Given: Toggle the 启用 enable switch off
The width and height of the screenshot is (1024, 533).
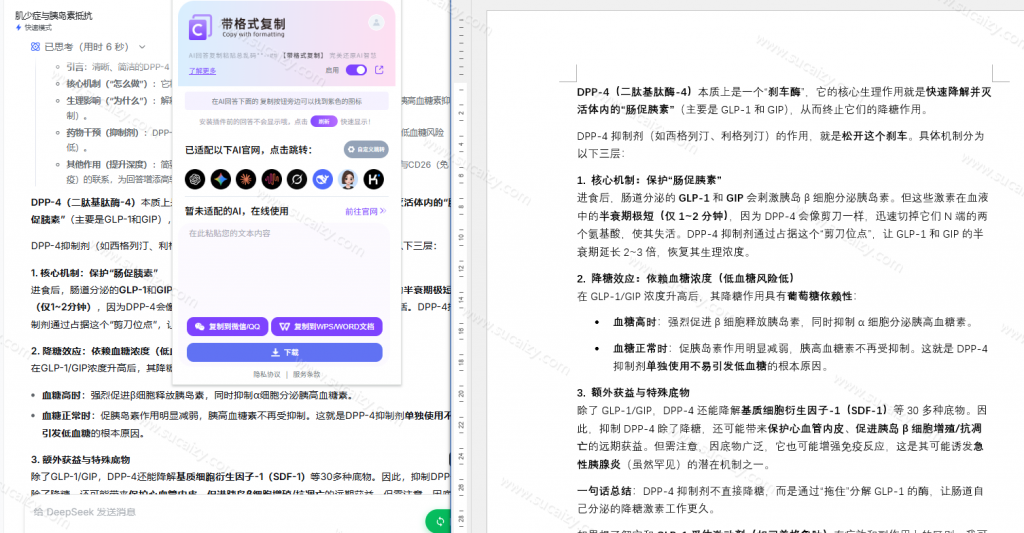Looking at the screenshot, I should coord(356,70).
